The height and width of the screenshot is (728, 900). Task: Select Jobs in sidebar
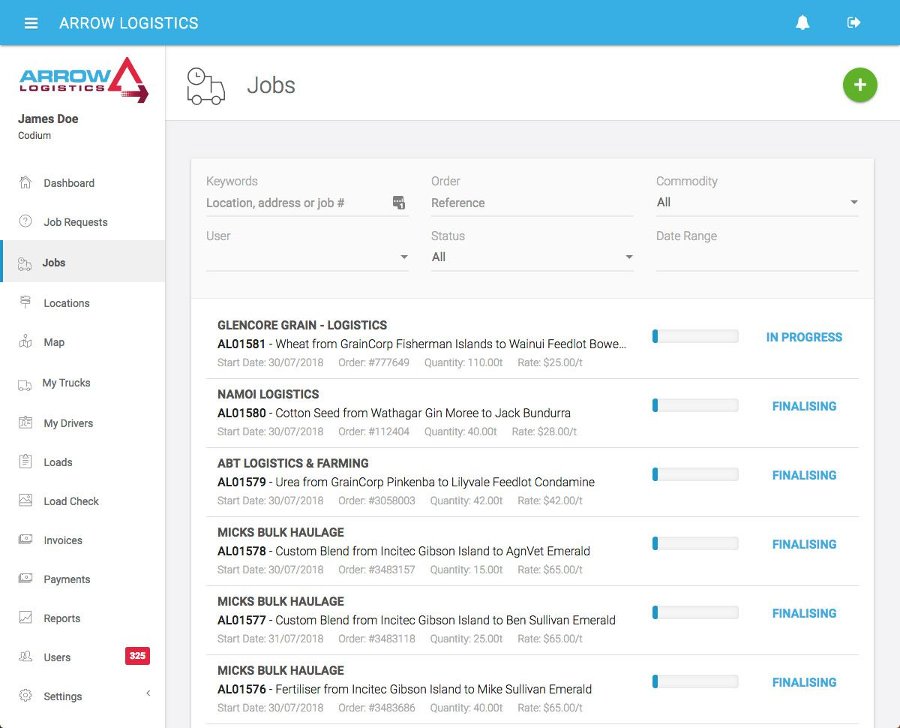click(53, 262)
